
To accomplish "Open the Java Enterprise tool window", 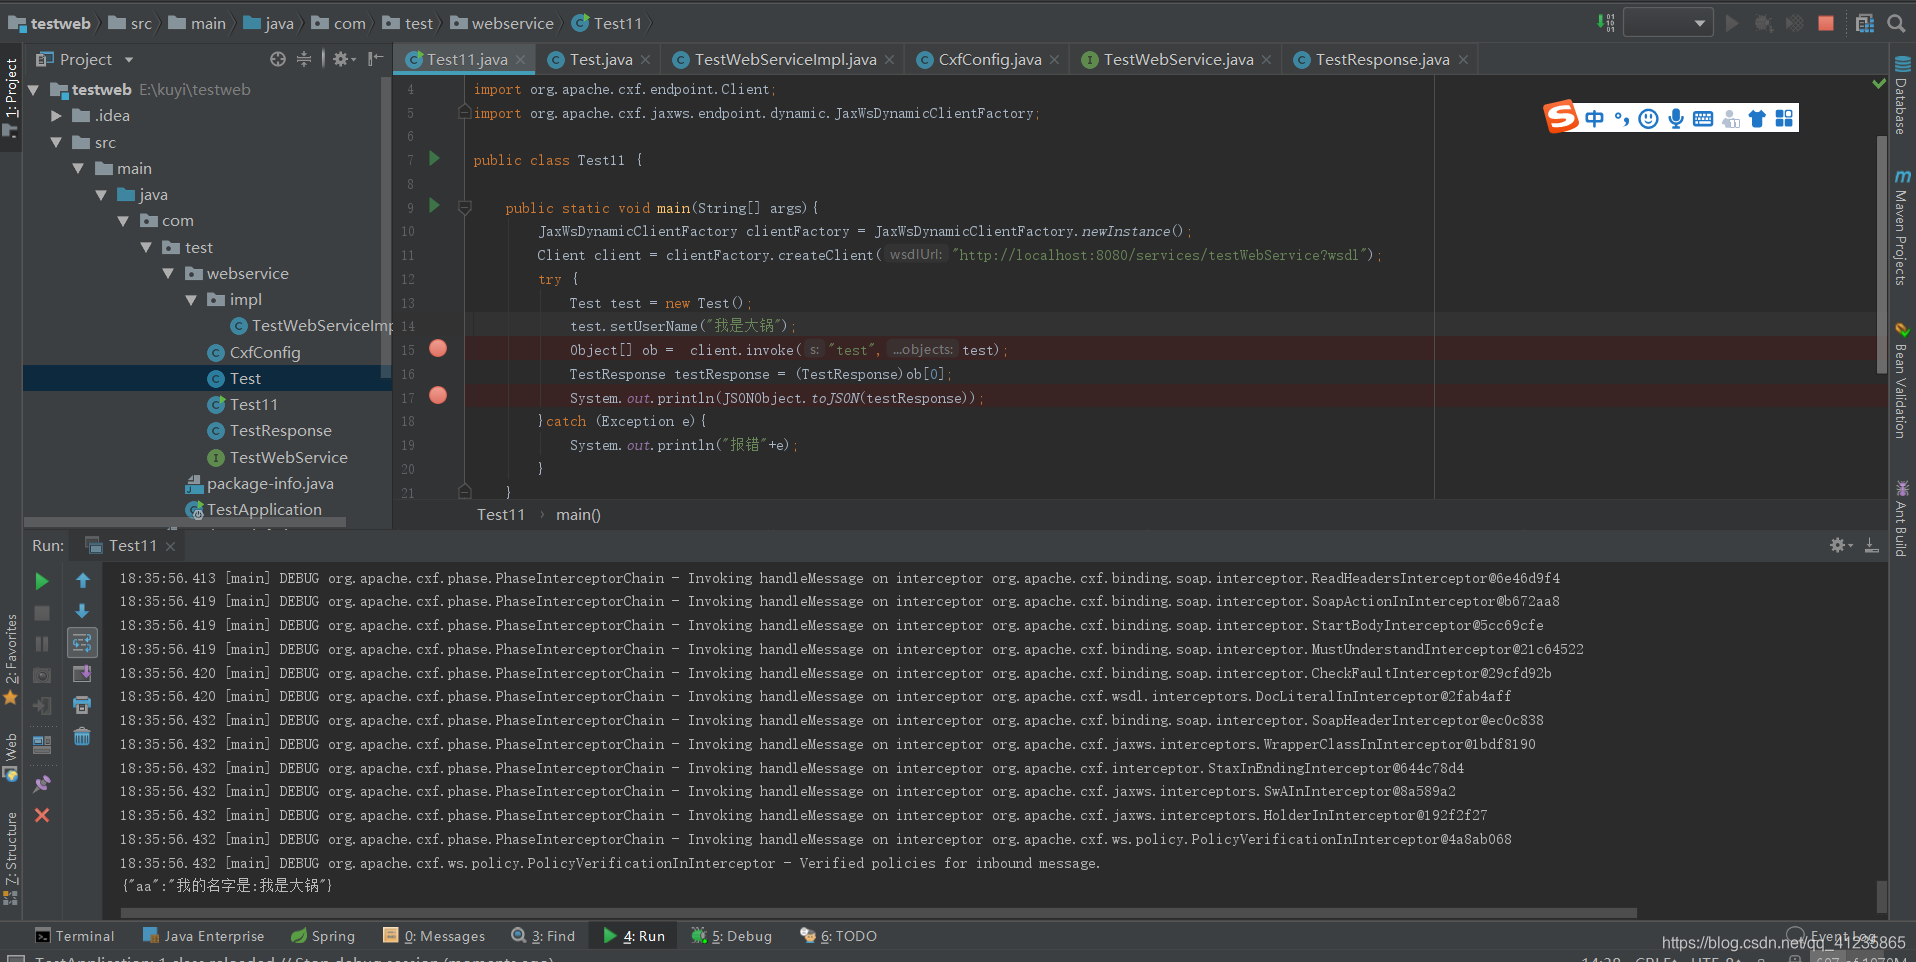I will tap(204, 936).
